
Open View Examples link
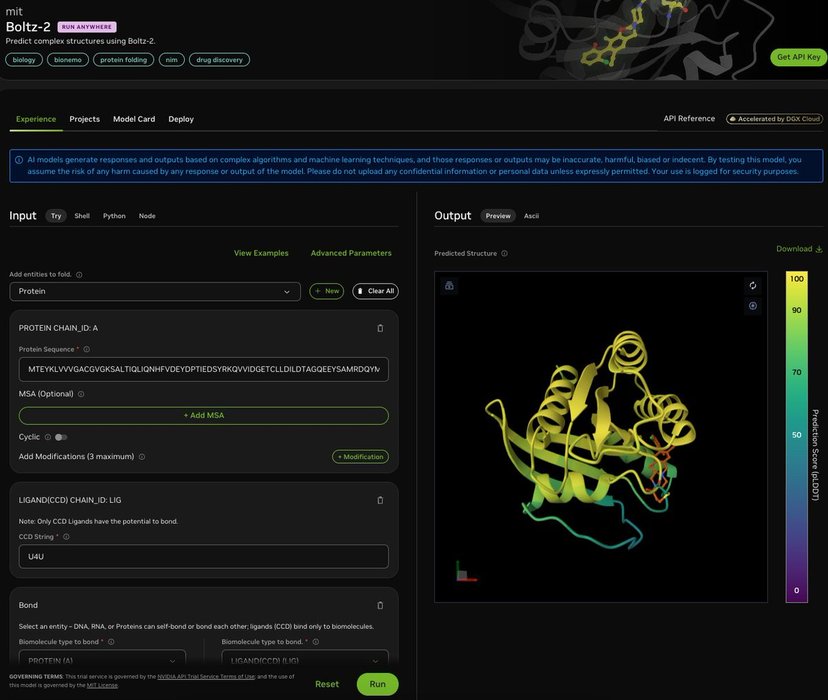pos(261,253)
